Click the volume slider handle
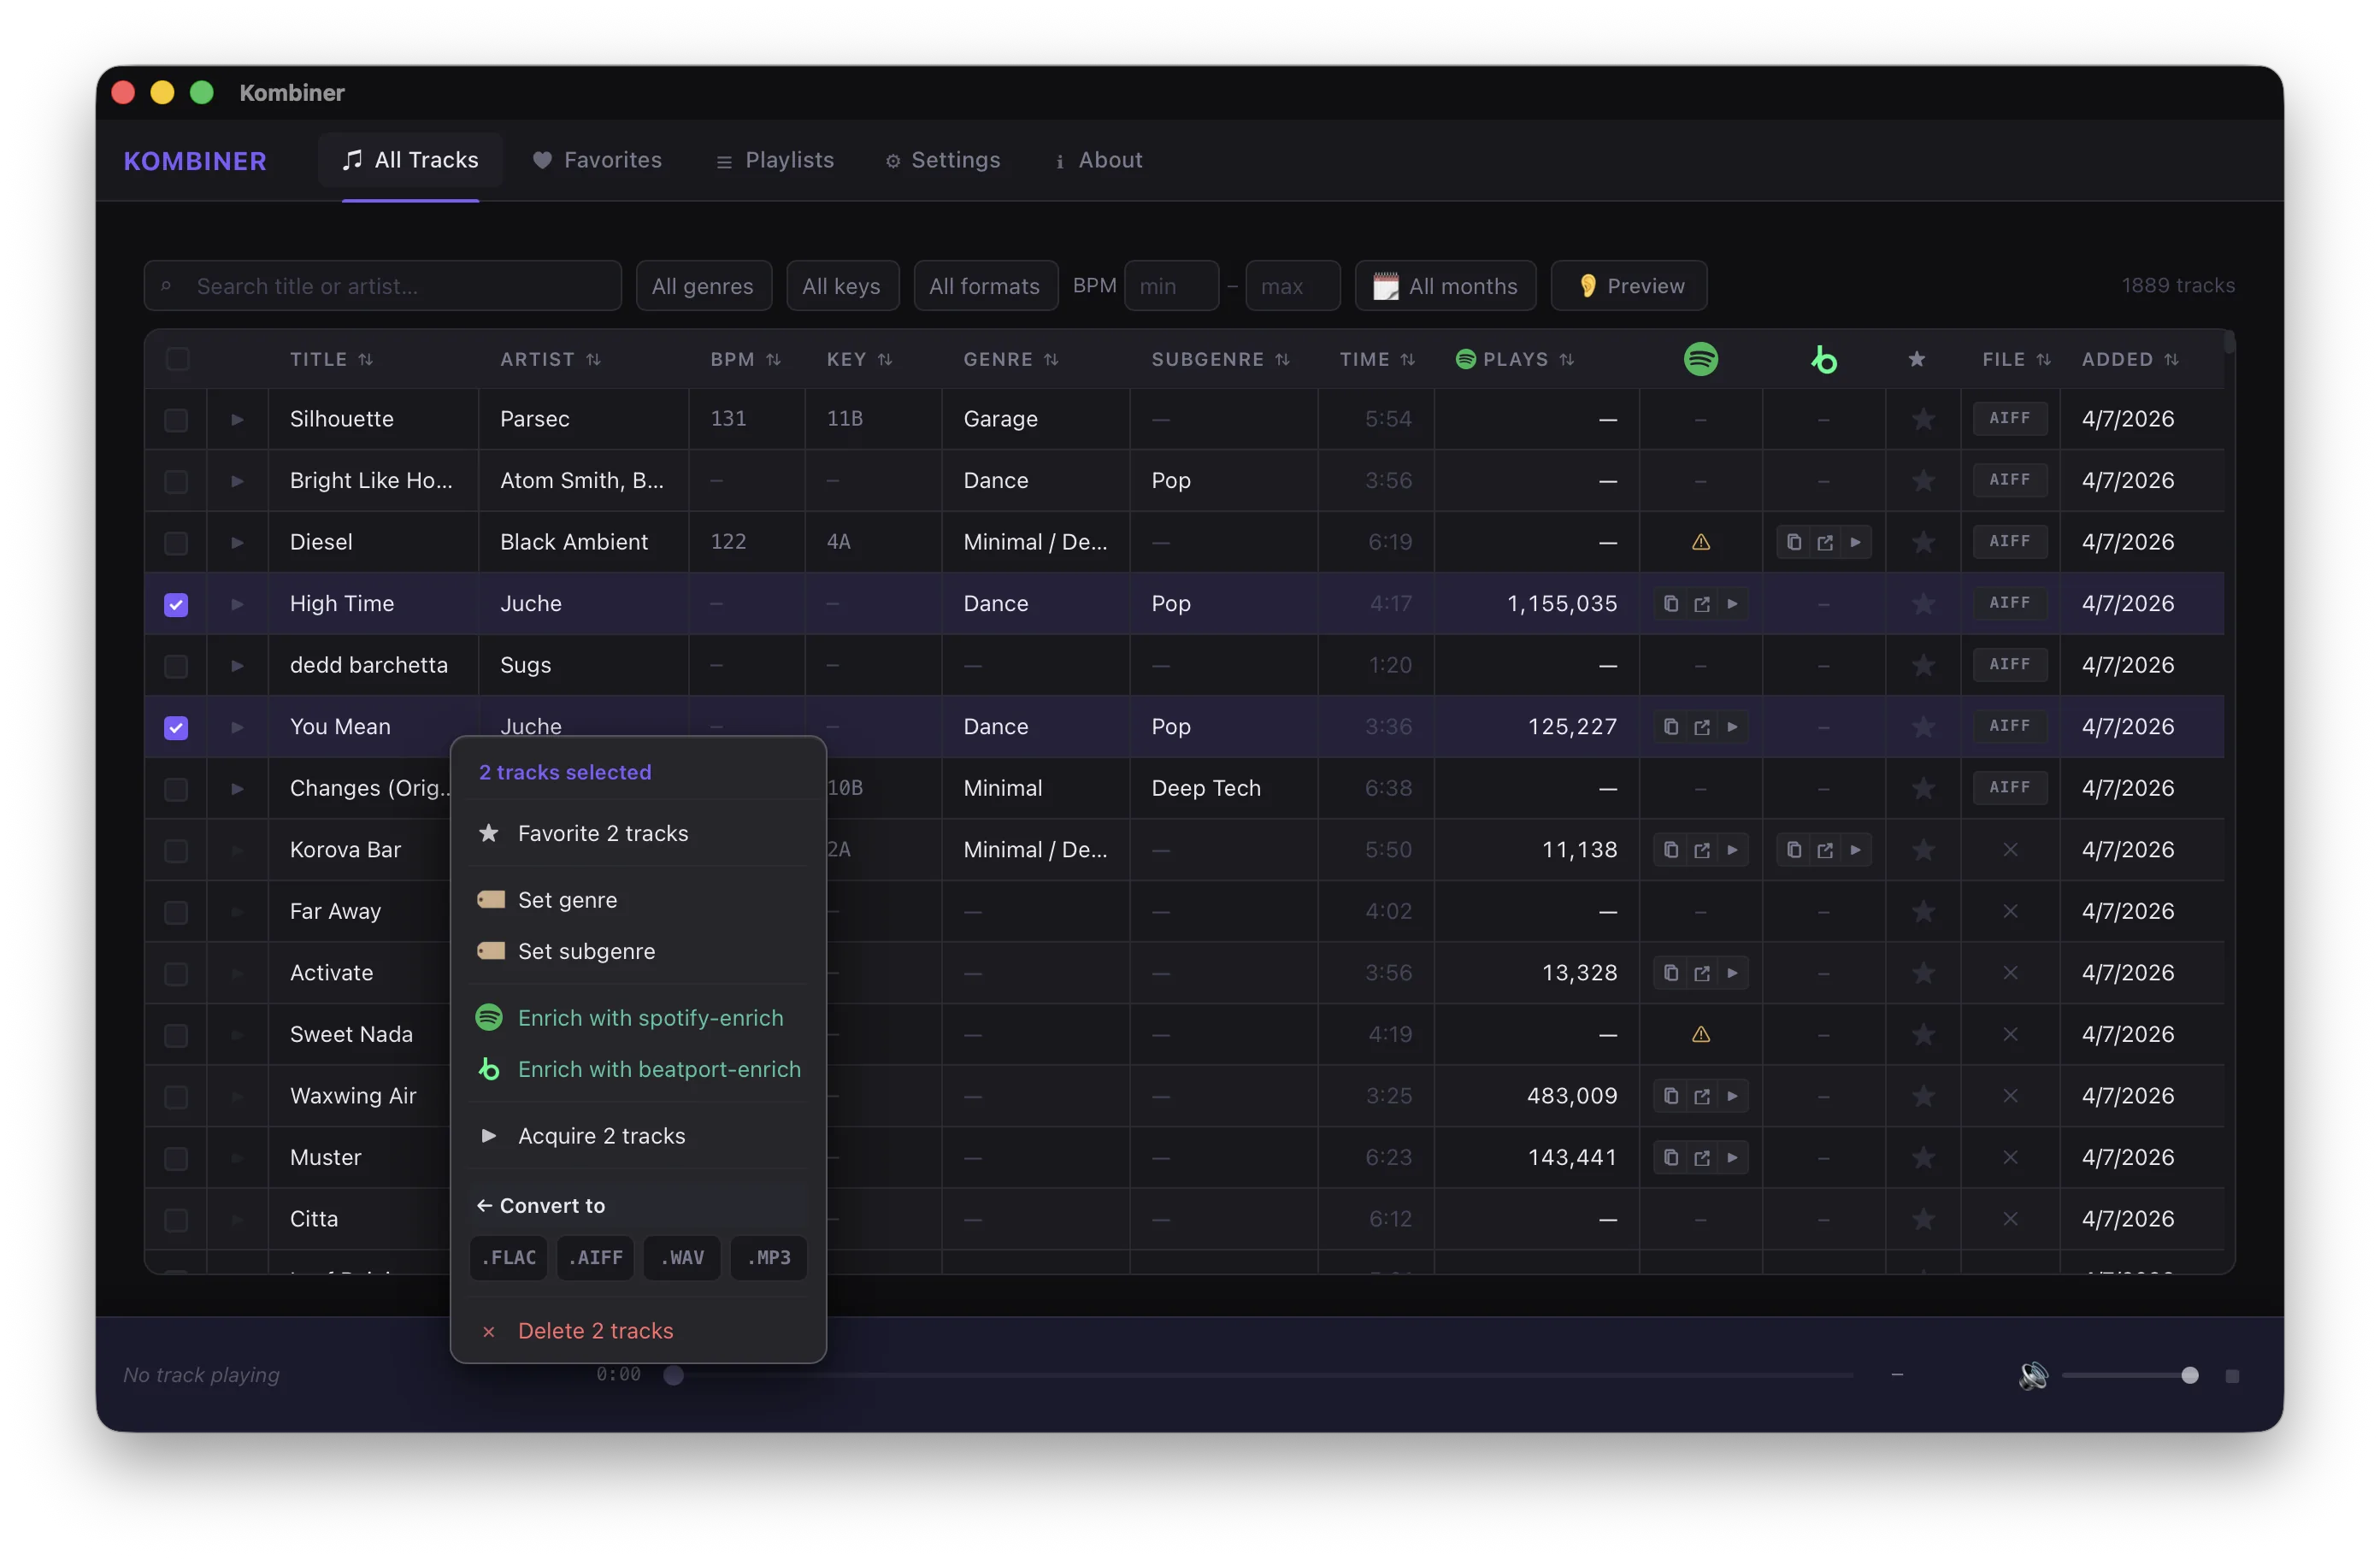The height and width of the screenshot is (1559, 2380). click(x=2189, y=1376)
